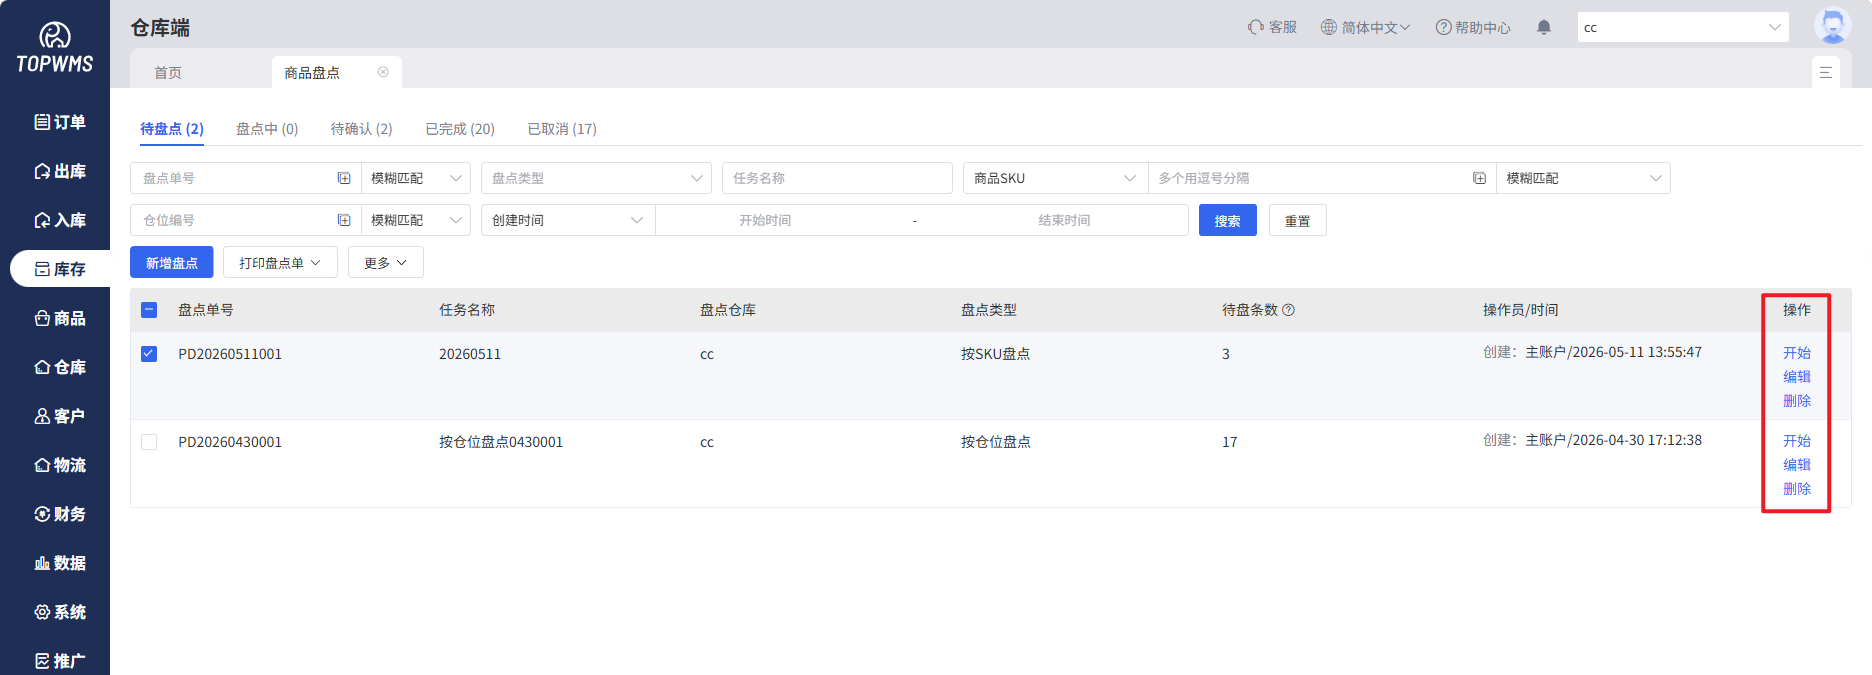Open 模糊匹配 dropdown beside 盘点单号
Viewport: 1872px width, 675px height.
[416, 178]
